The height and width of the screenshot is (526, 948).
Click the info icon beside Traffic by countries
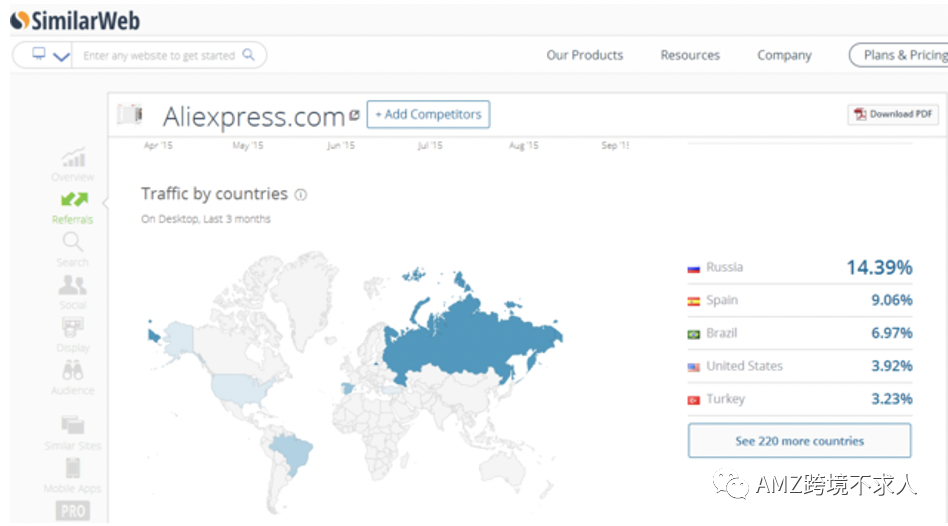pos(301,195)
